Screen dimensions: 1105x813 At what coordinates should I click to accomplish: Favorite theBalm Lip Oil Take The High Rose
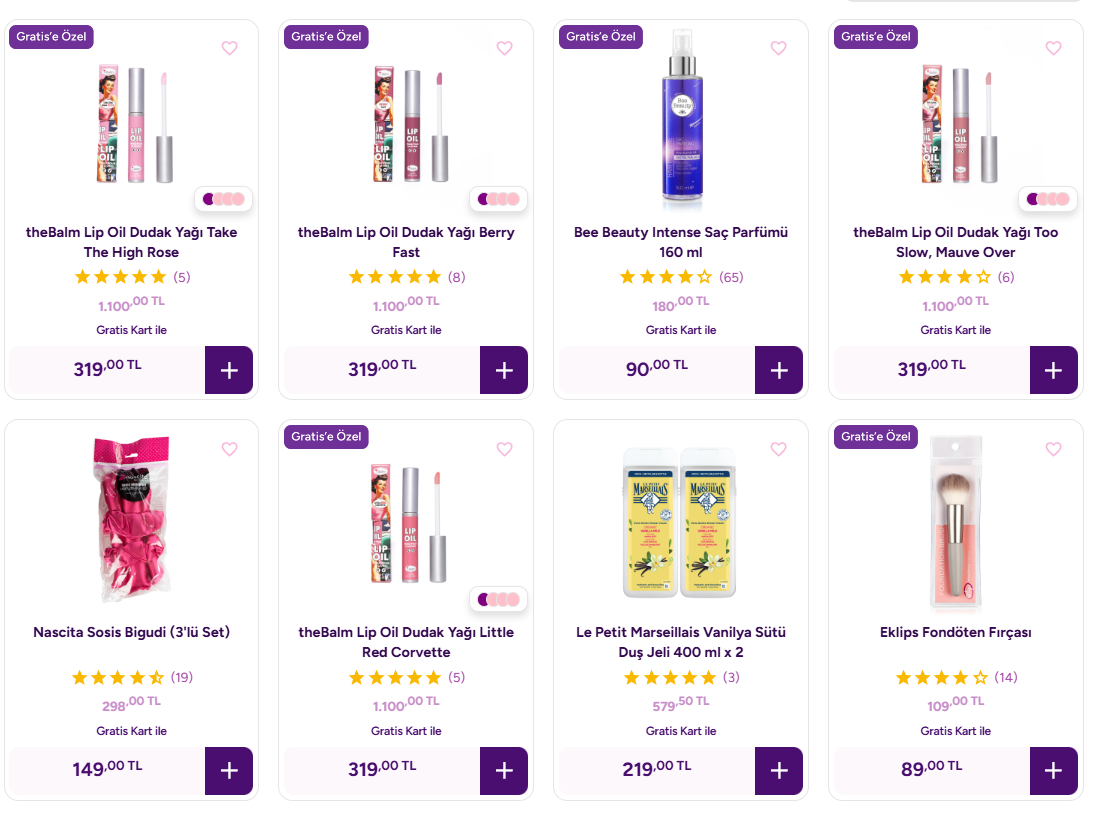pos(229,48)
